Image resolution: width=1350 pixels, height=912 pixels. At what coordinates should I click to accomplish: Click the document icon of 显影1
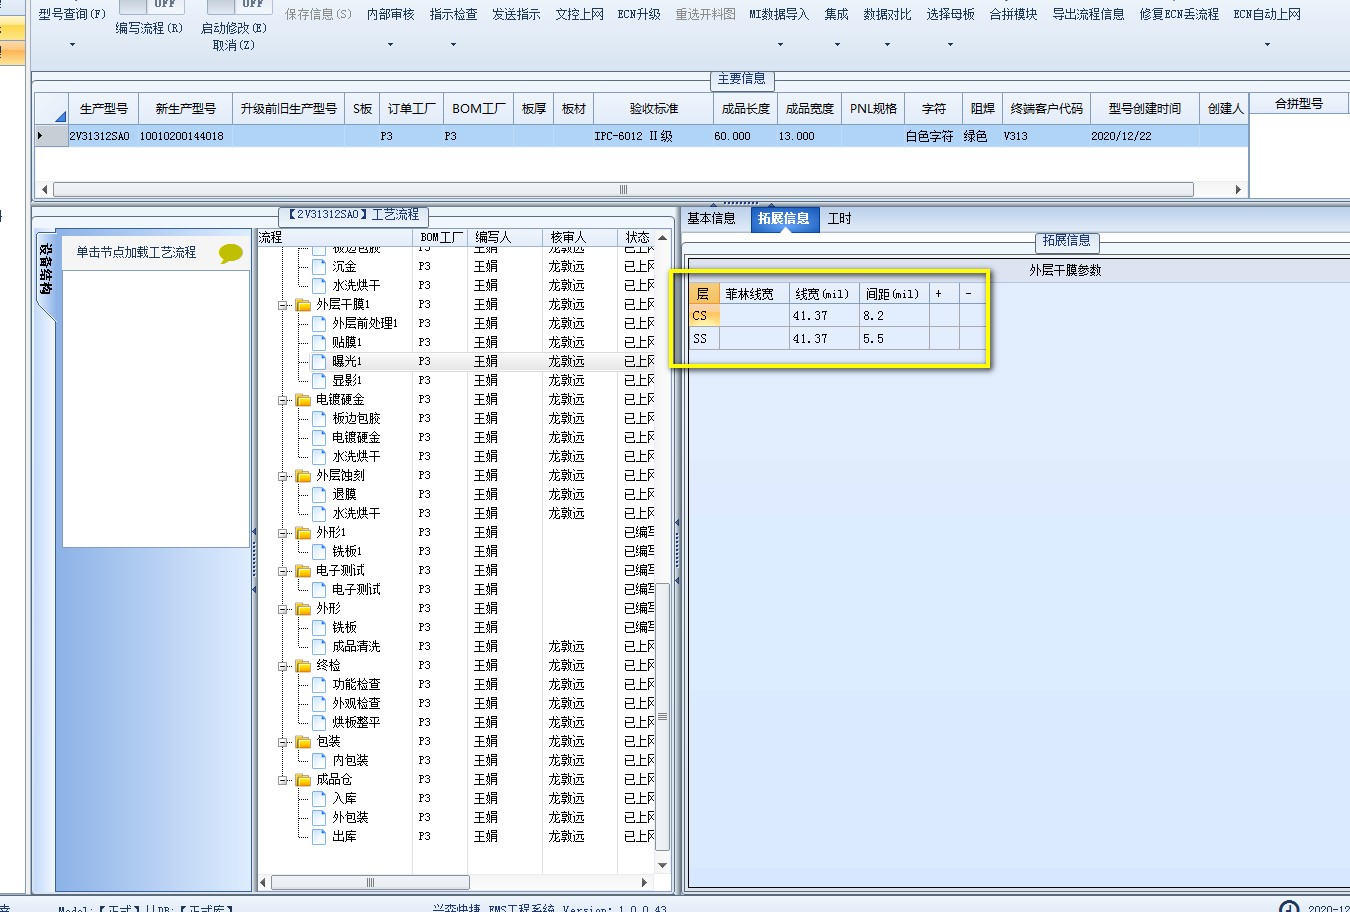click(x=319, y=380)
